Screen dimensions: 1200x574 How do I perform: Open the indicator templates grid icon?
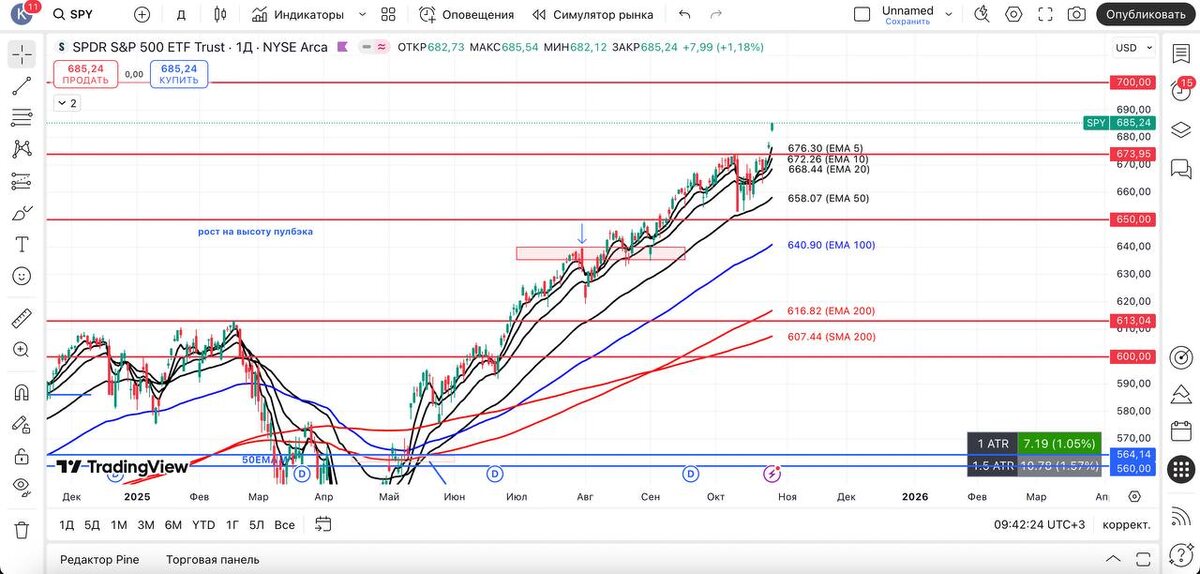pos(389,15)
